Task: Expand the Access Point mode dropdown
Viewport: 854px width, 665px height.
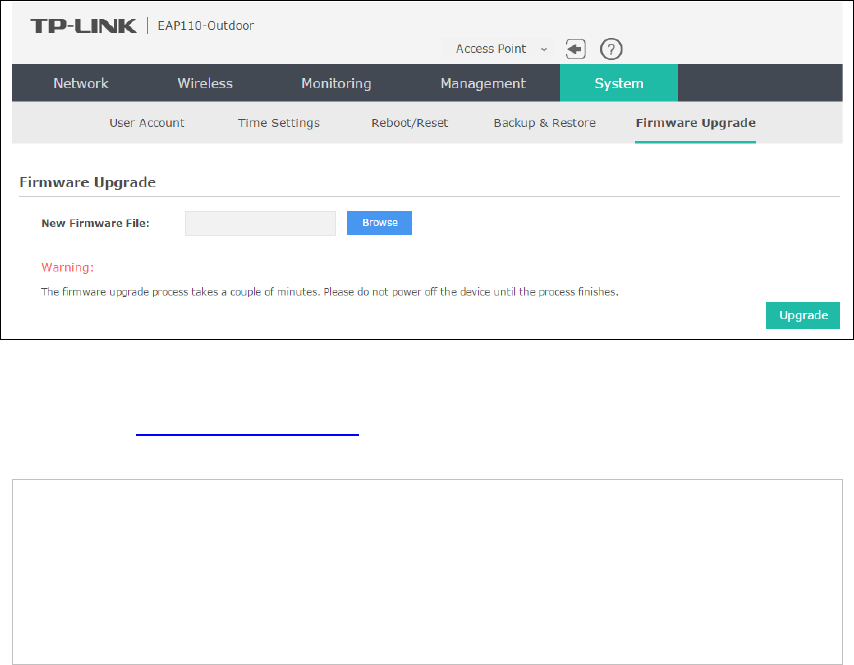Action: (498, 49)
